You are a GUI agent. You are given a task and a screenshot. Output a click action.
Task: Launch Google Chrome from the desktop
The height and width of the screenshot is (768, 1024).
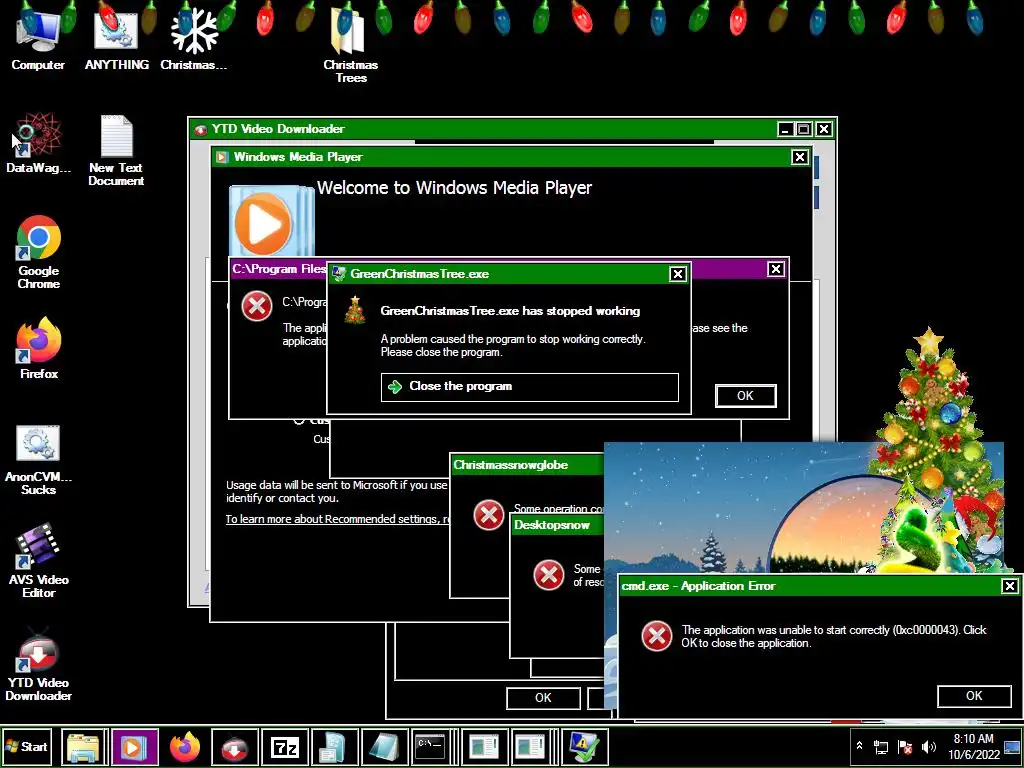click(39, 252)
